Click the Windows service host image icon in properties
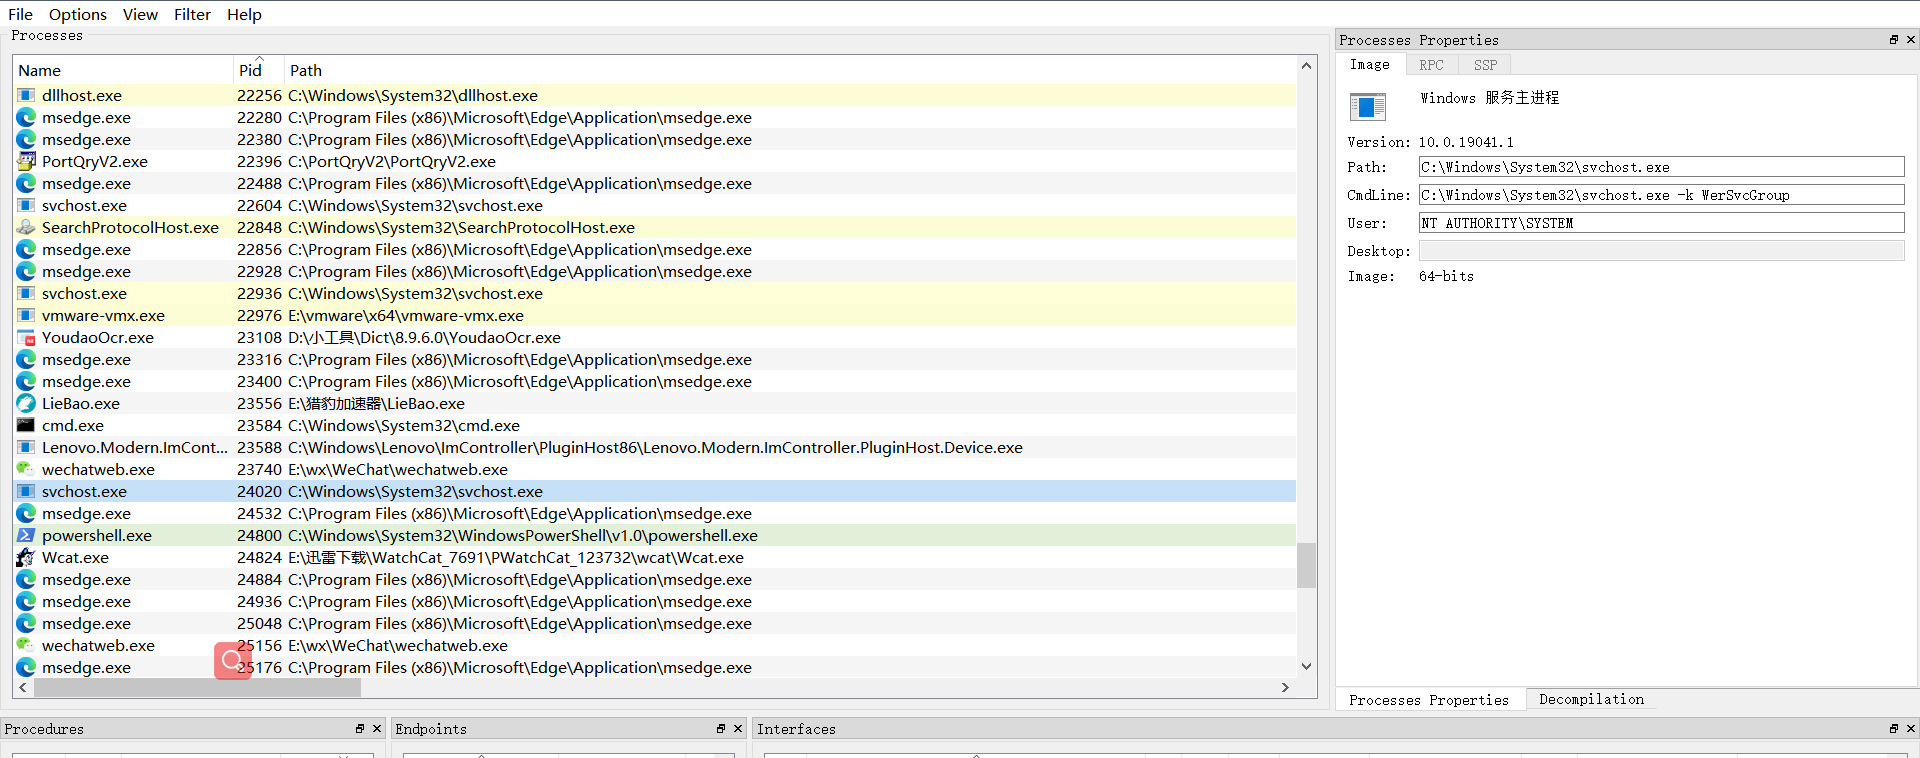This screenshot has width=1920, height=758. click(x=1368, y=106)
